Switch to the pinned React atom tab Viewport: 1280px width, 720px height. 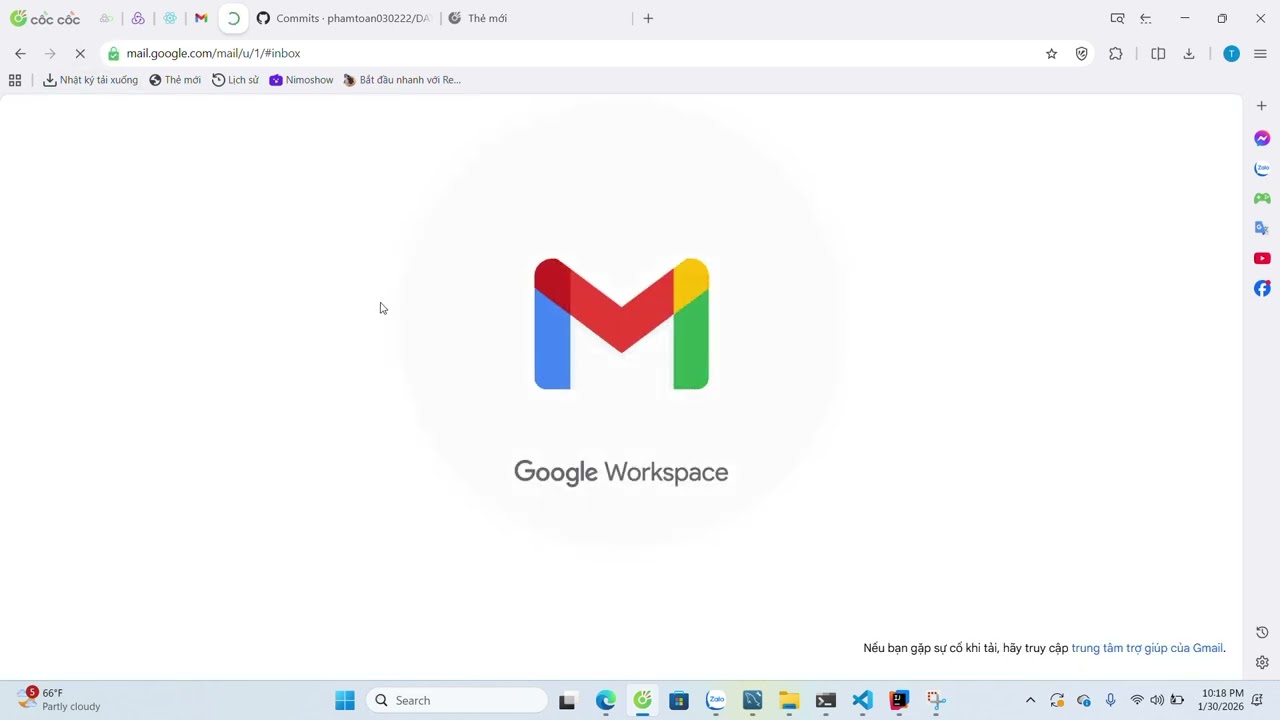[x=170, y=18]
